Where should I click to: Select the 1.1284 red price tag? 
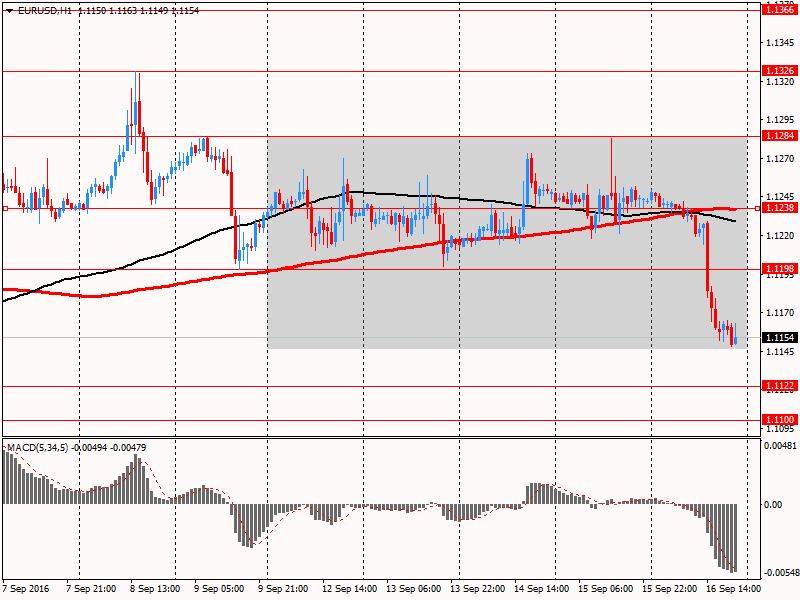(778, 135)
